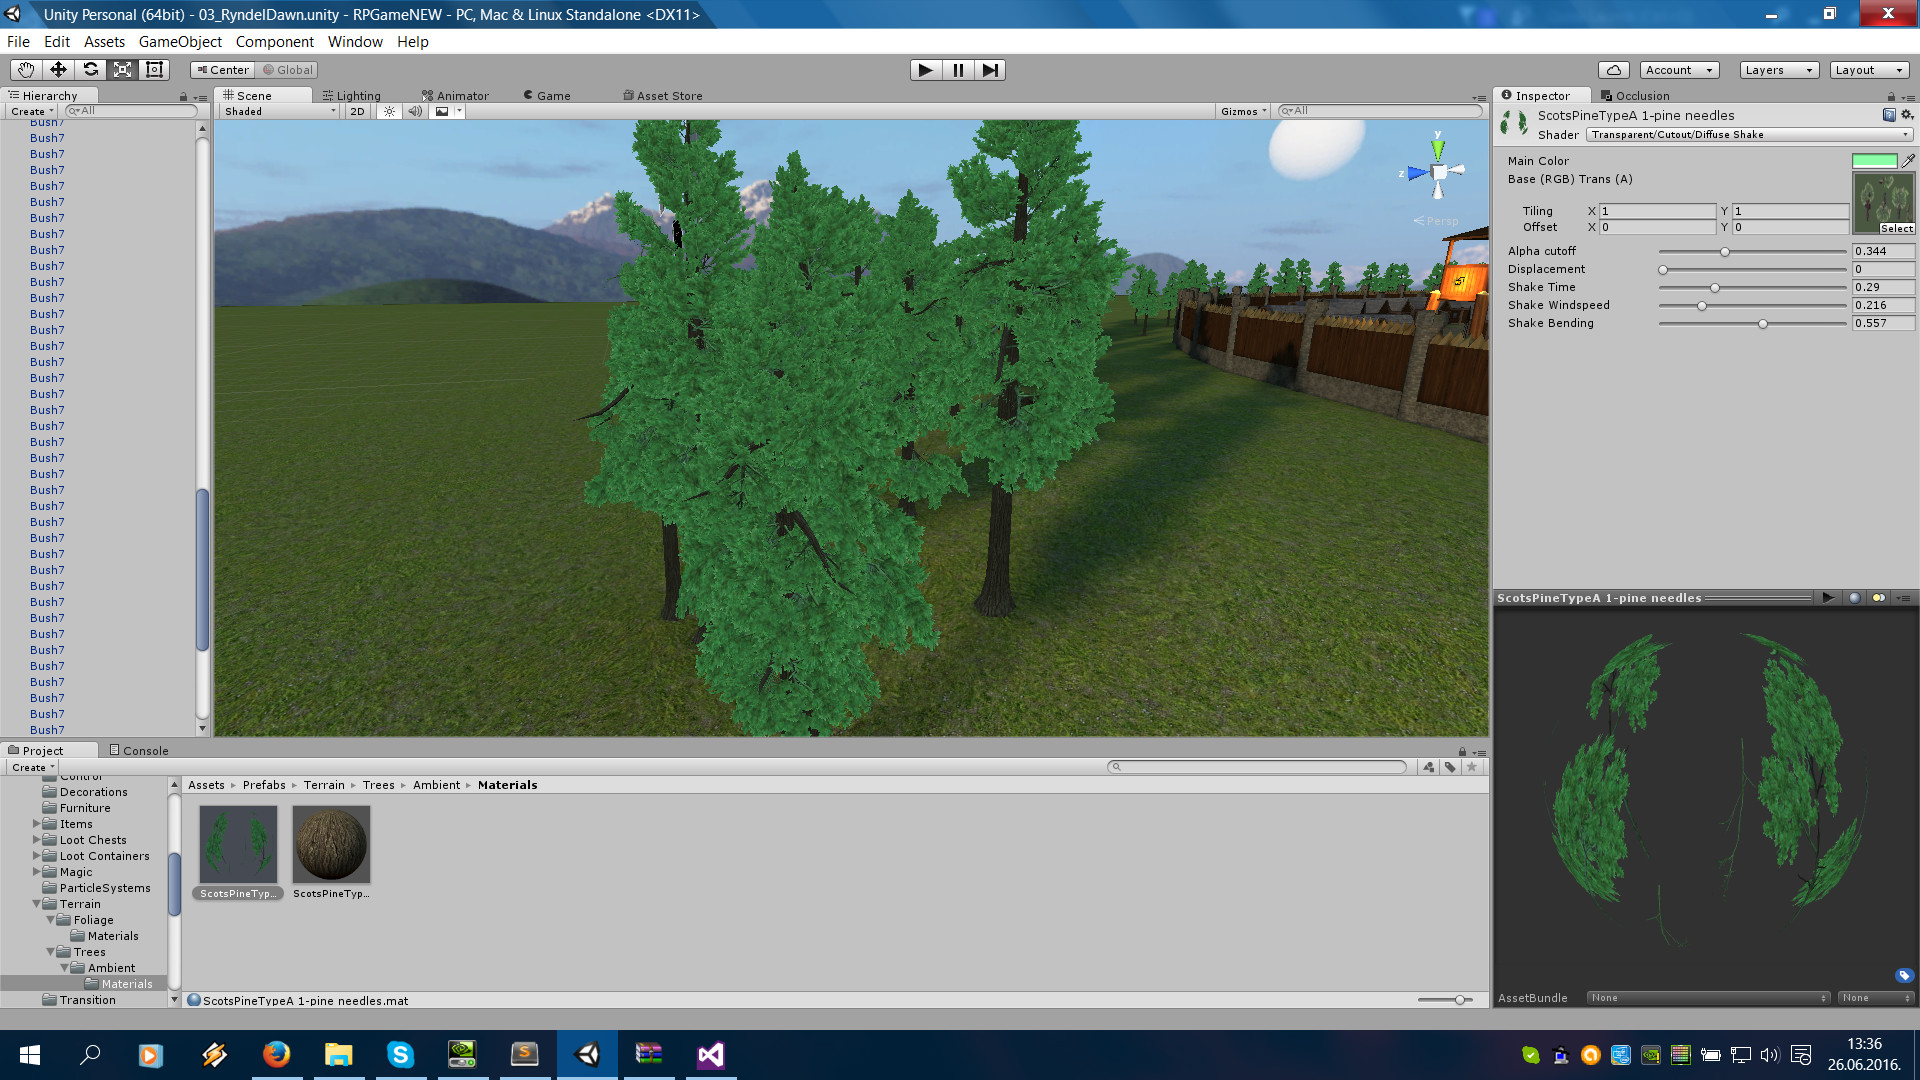Open the GameObject menu
The image size is (1920, 1080).
pos(180,42)
